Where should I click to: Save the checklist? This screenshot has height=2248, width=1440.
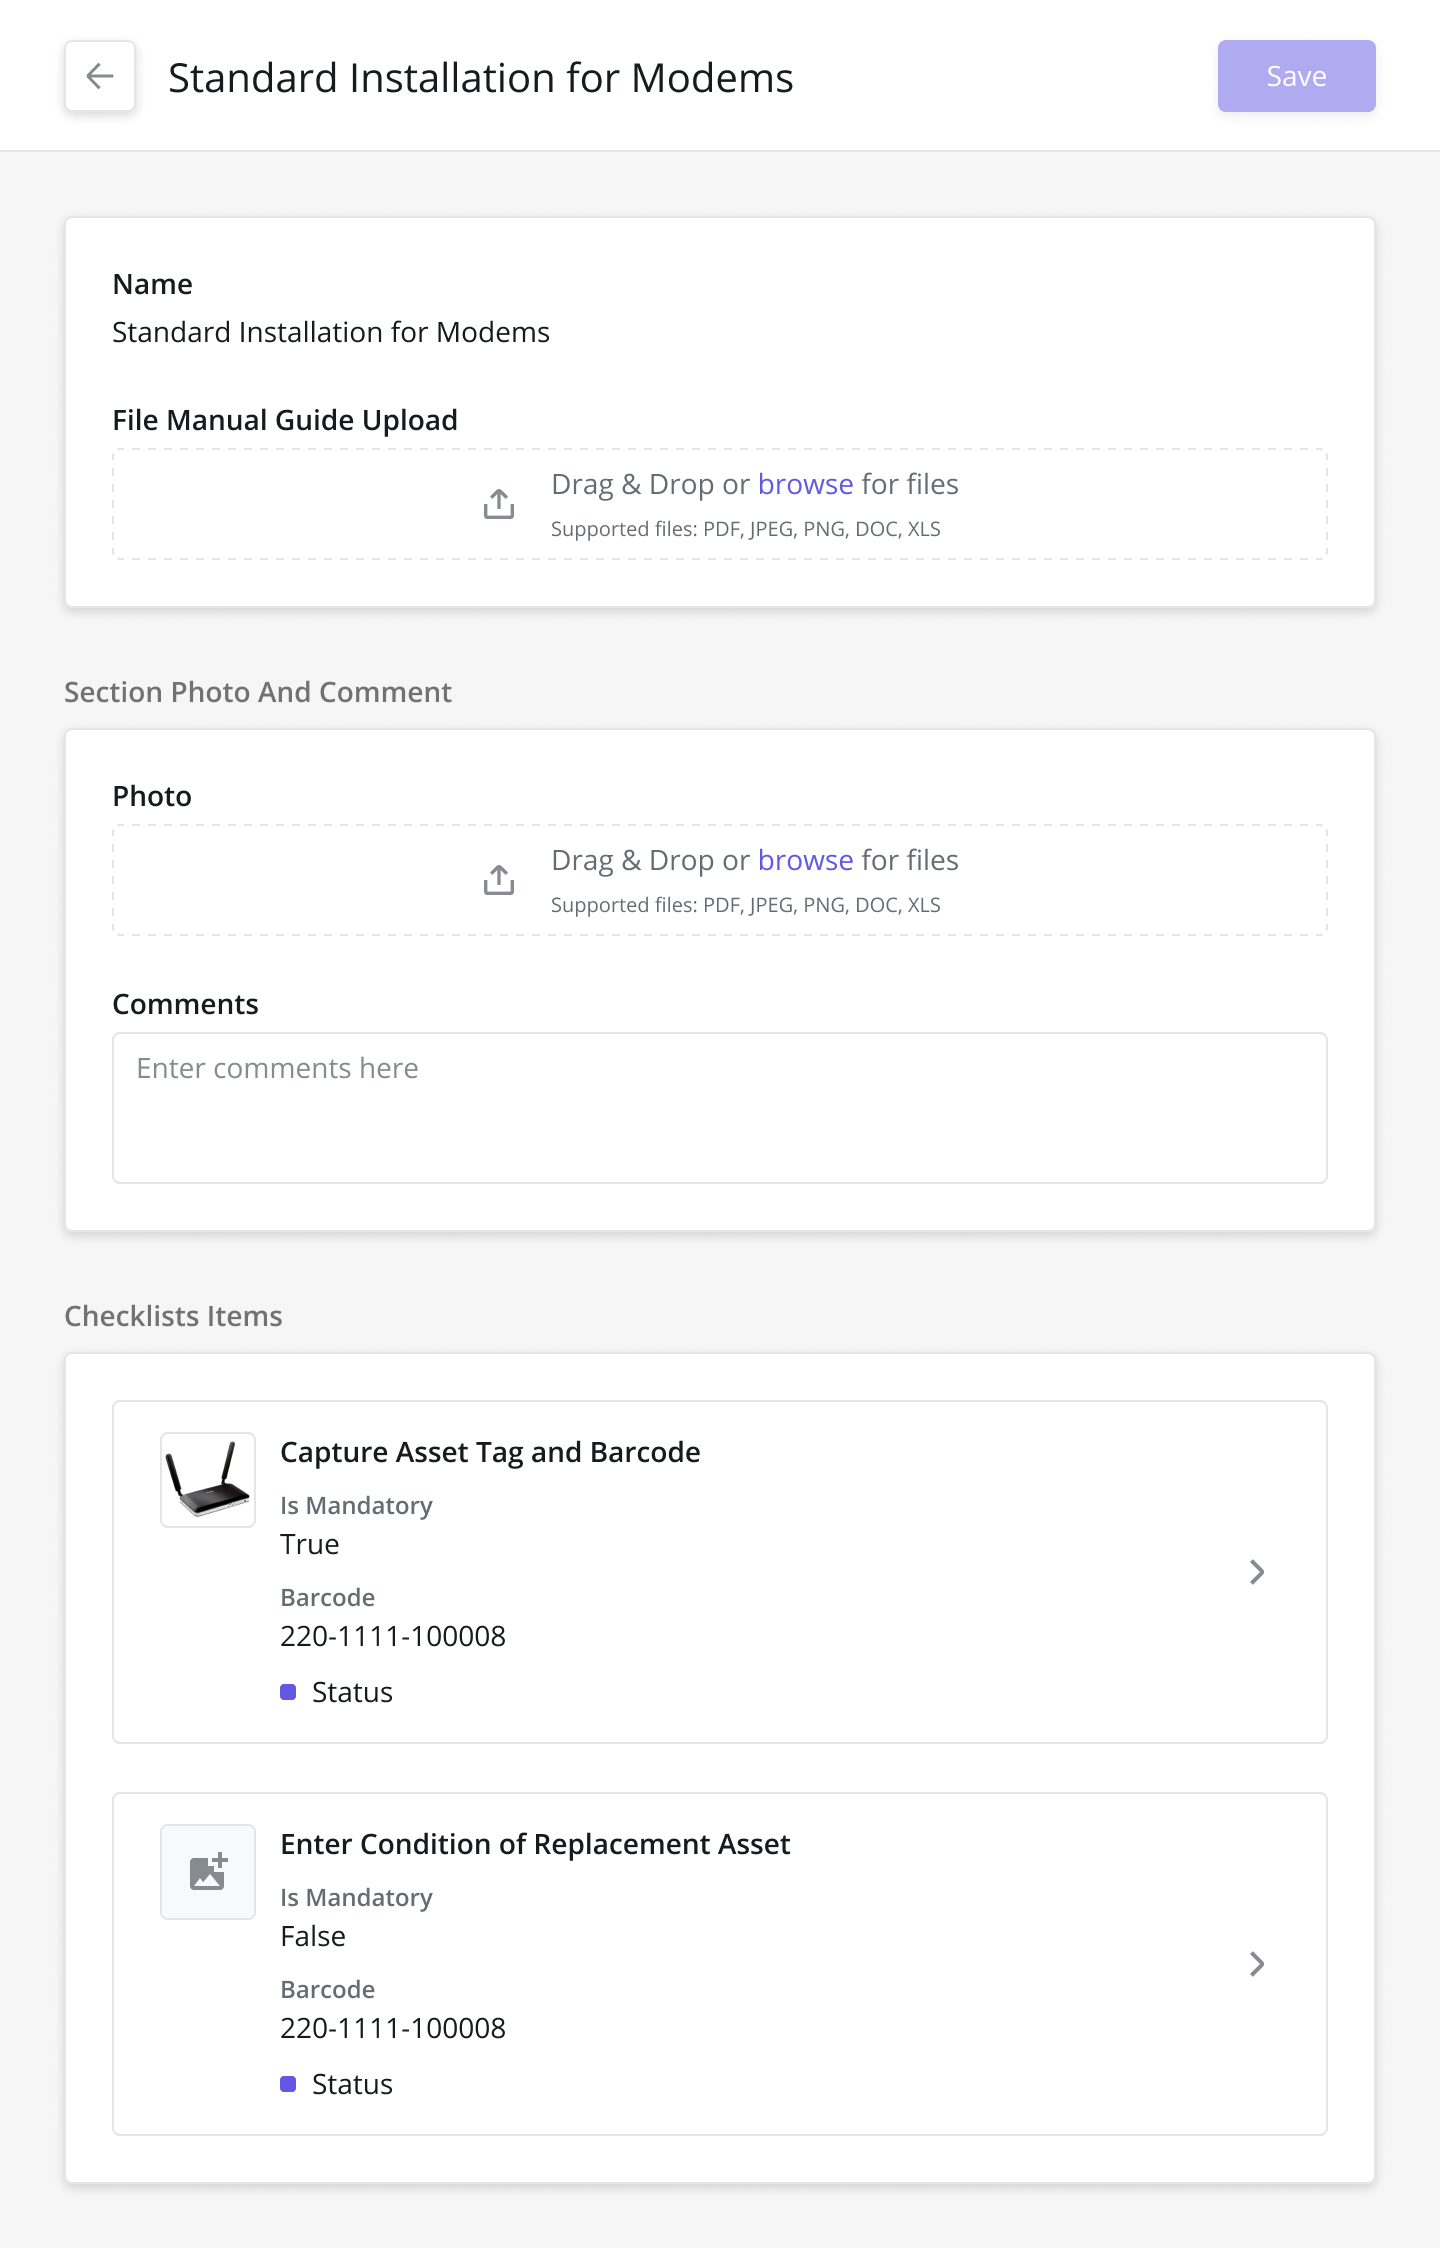pos(1296,76)
